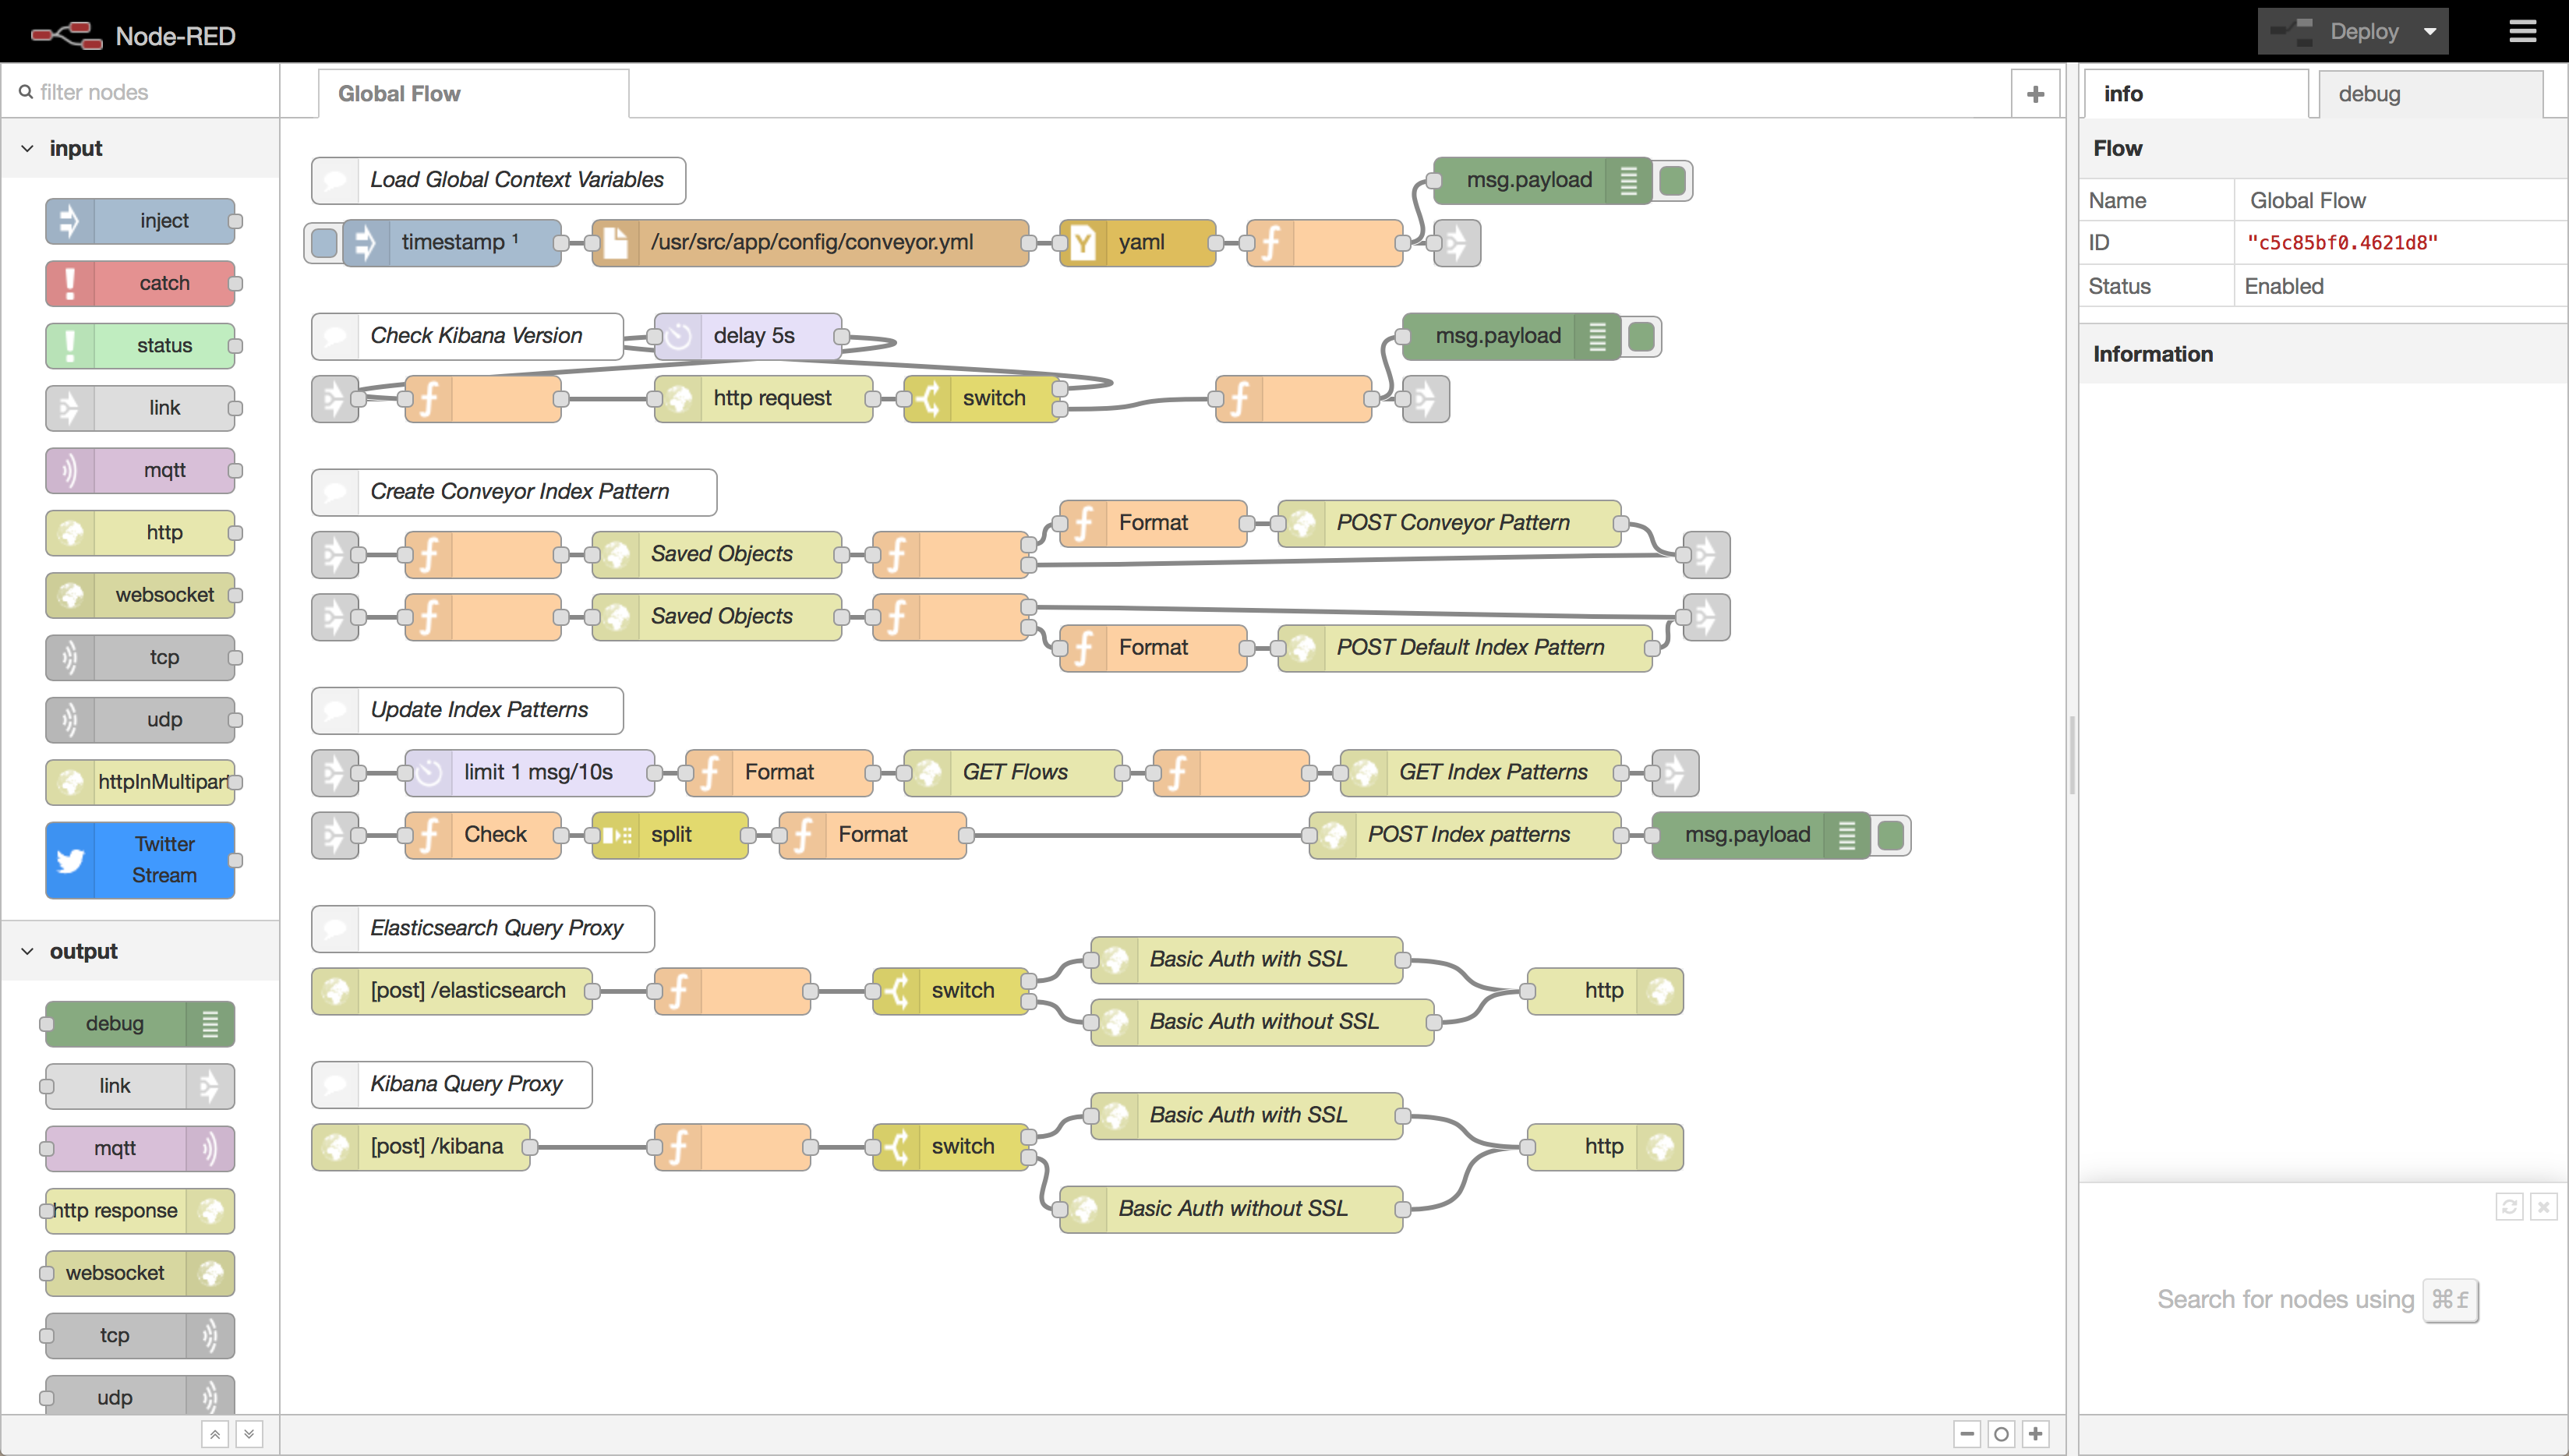Open the main hamburger menu
2569x1456 pixels.
click(2523, 32)
